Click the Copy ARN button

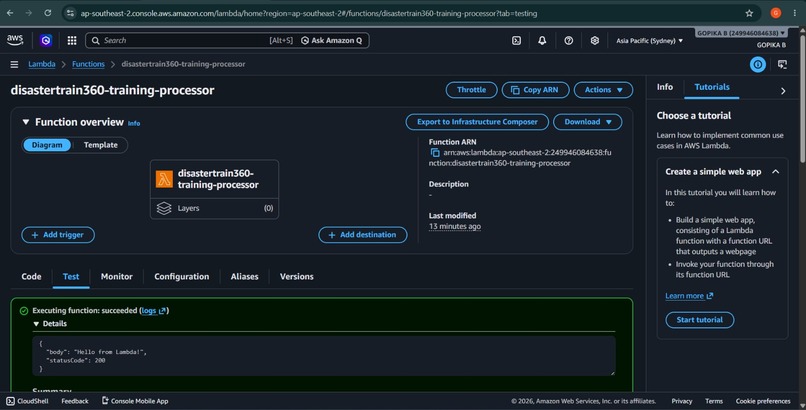pyautogui.click(x=536, y=90)
